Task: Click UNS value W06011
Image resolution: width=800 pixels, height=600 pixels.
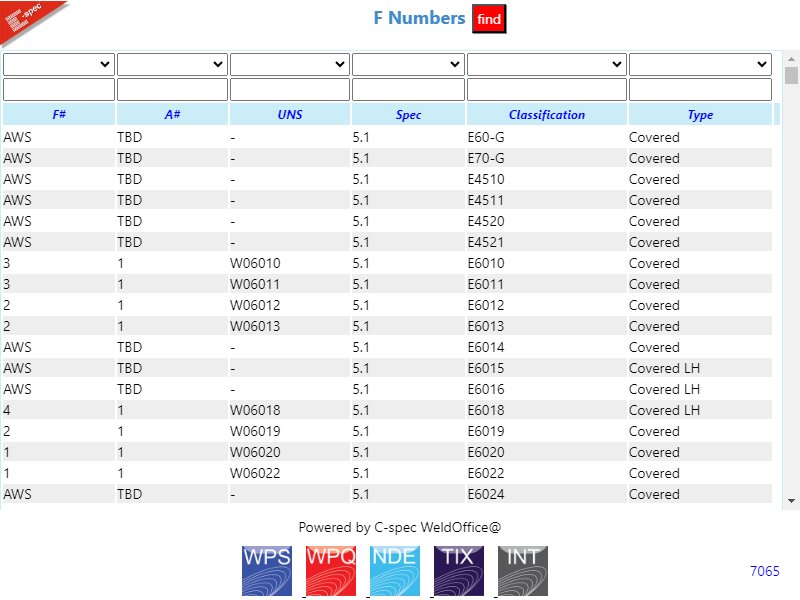Action: pyautogui.click(x=255, y=284)
